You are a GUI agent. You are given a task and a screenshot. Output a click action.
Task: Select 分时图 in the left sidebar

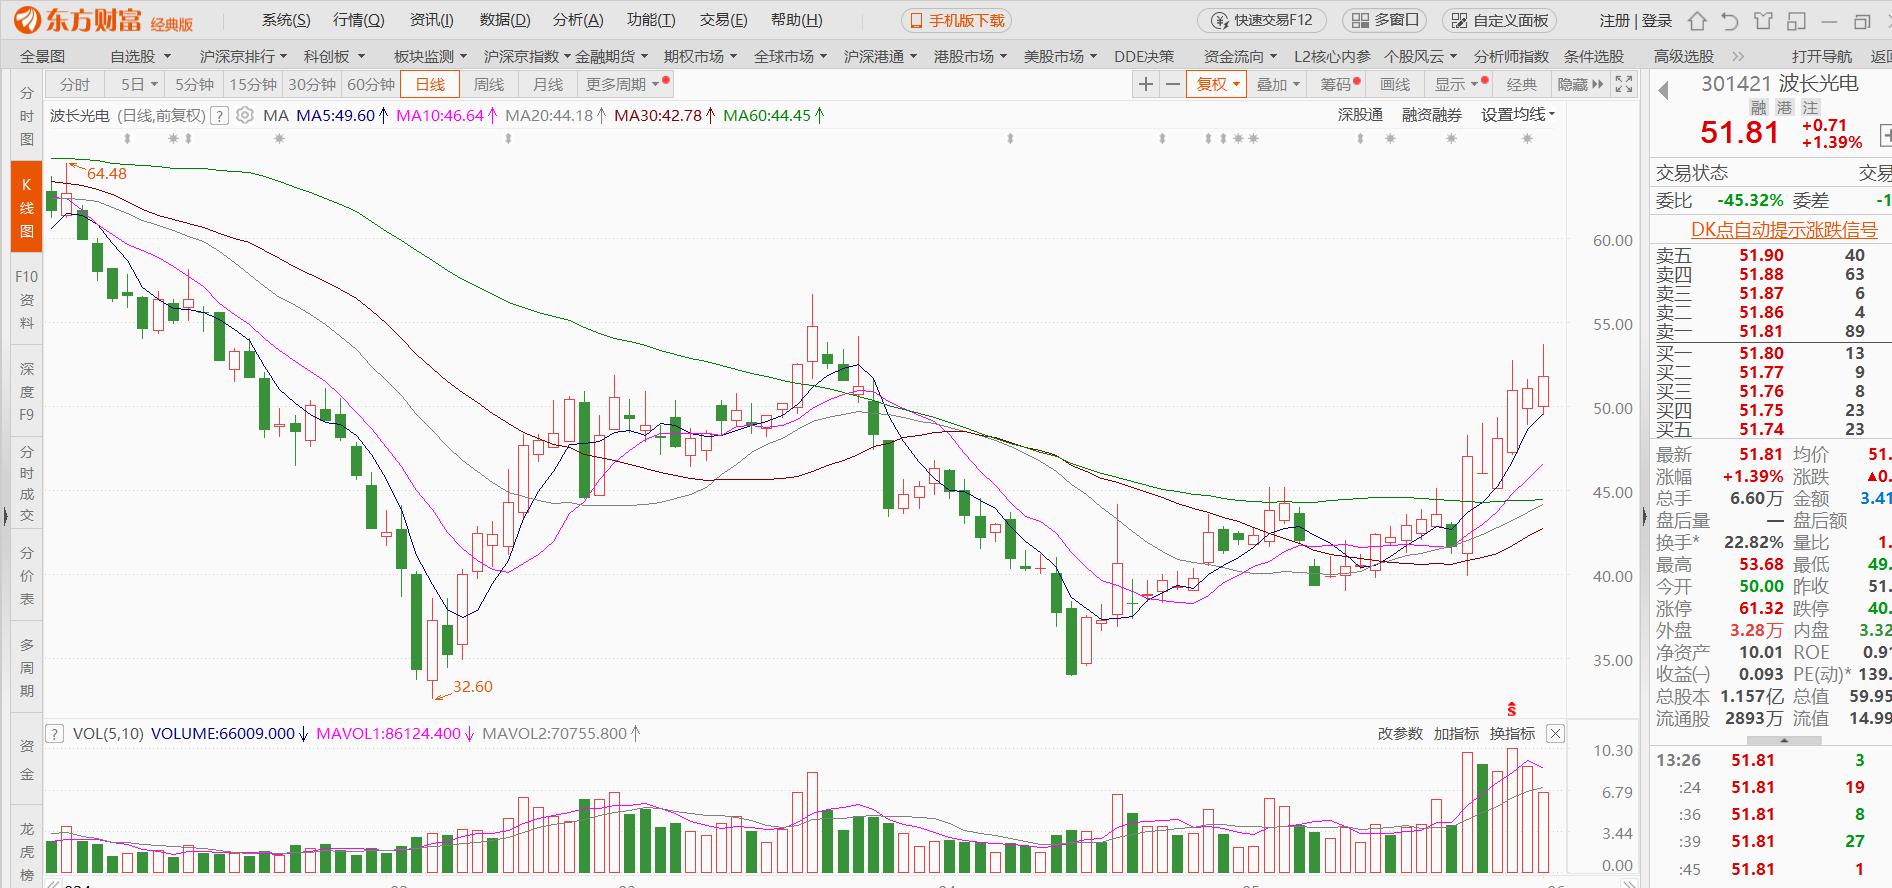point(27,116)
